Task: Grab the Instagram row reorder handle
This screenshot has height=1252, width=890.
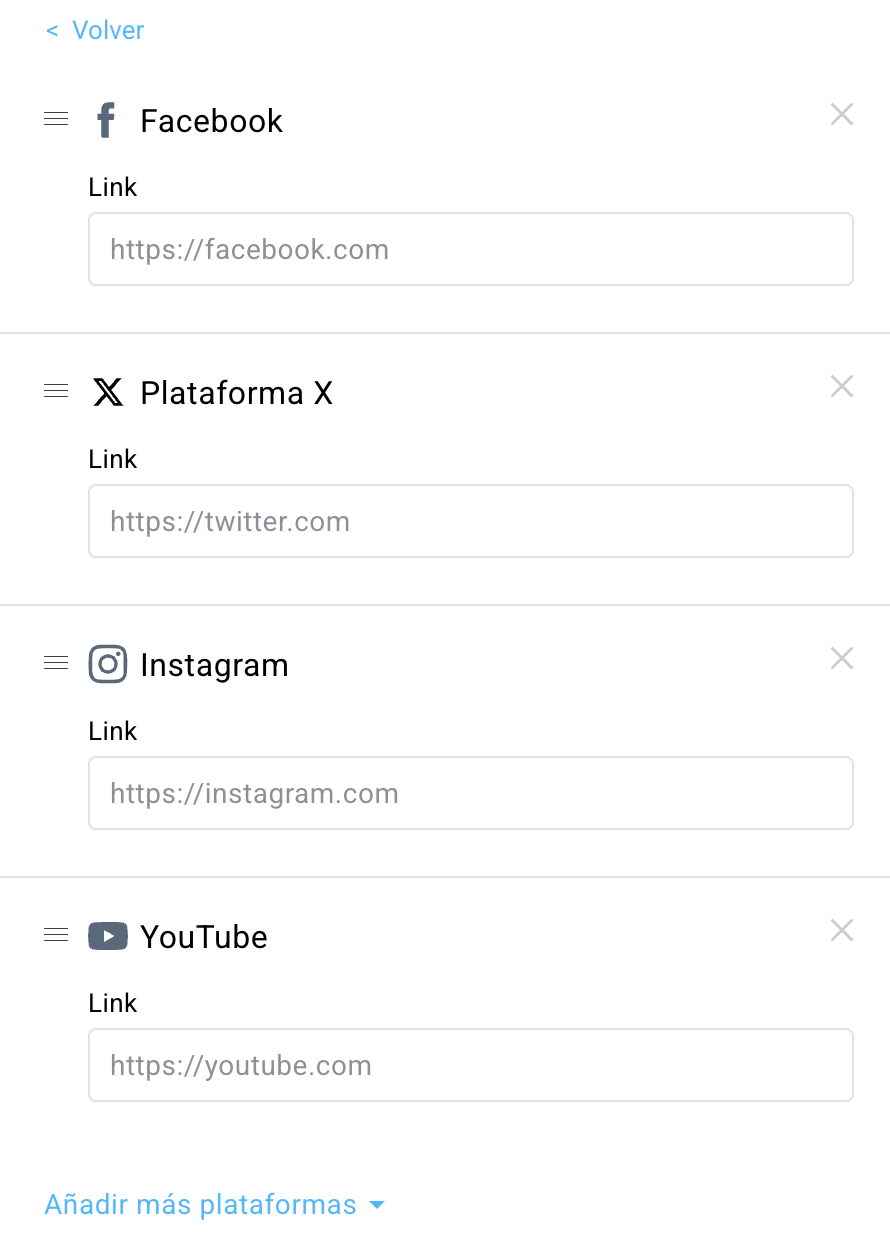Action: (56, 664)
